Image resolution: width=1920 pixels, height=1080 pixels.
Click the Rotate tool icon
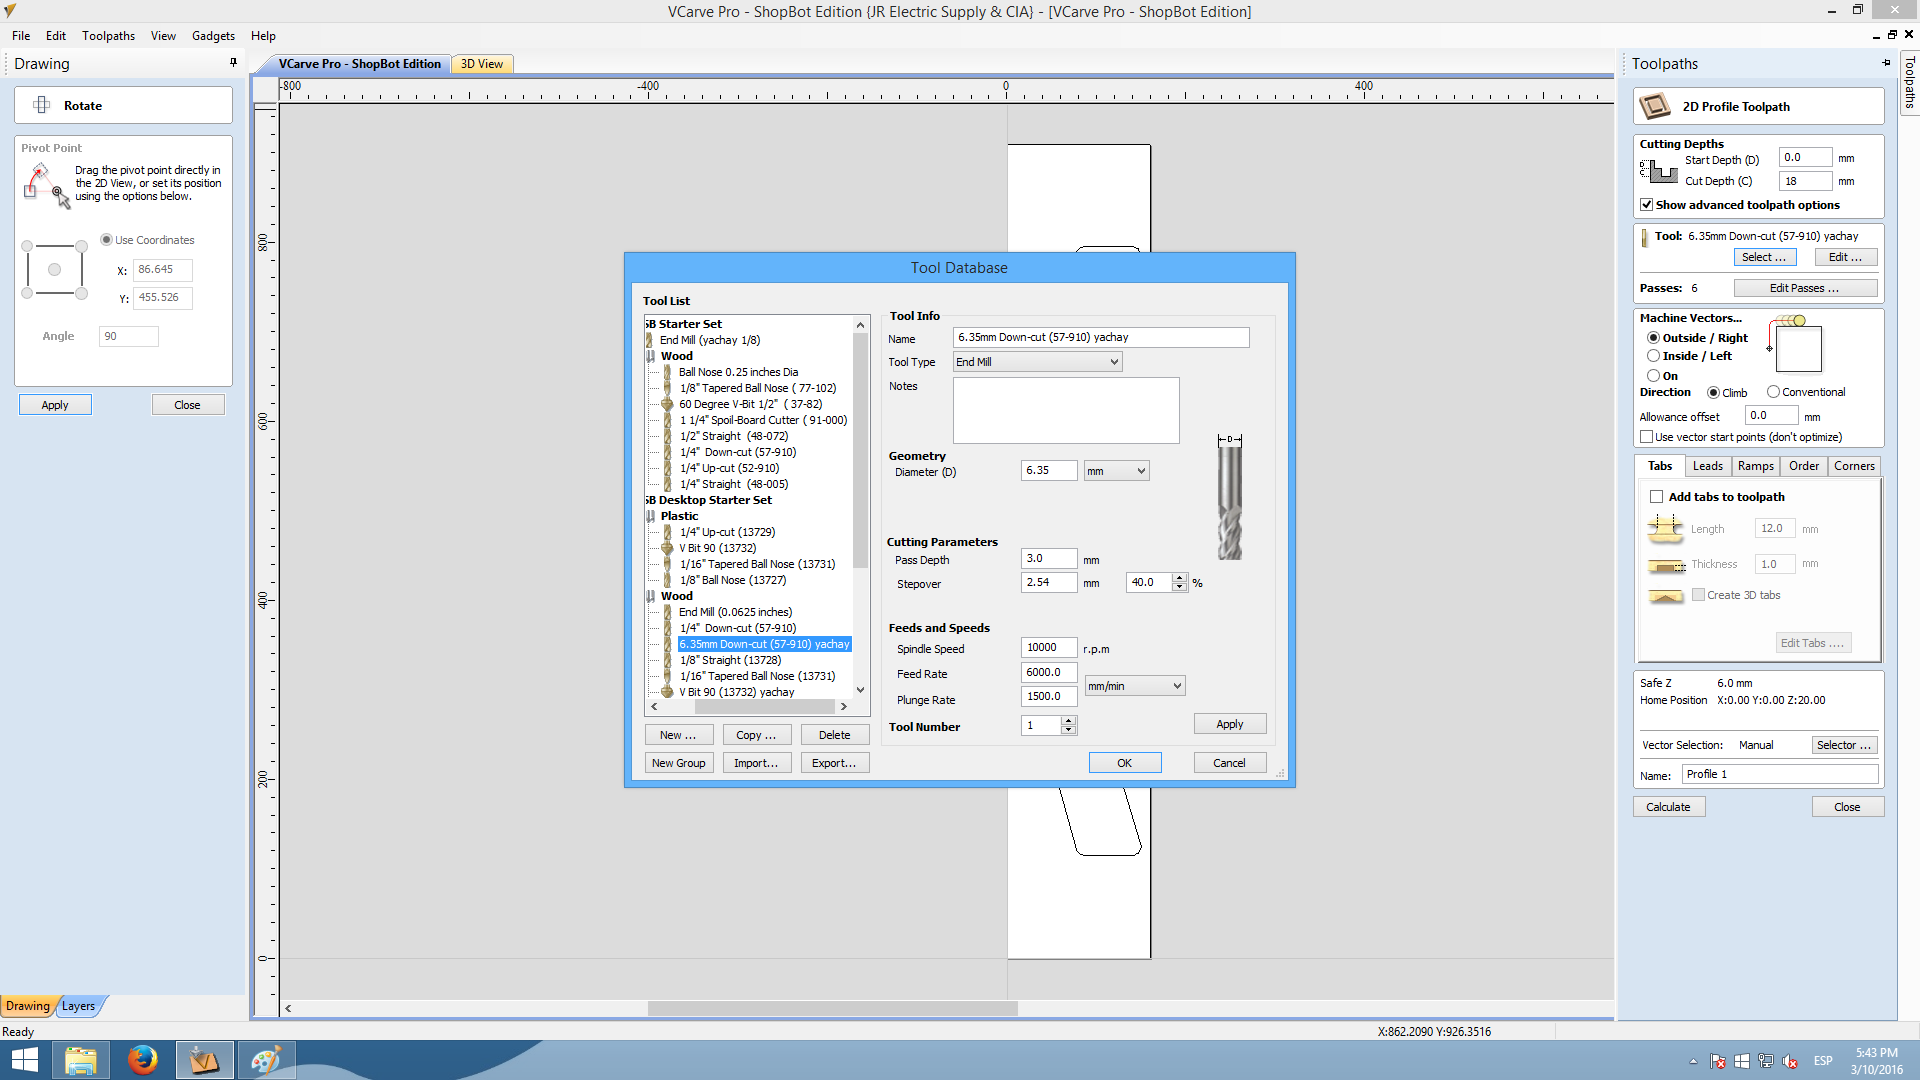coord(42,105)
